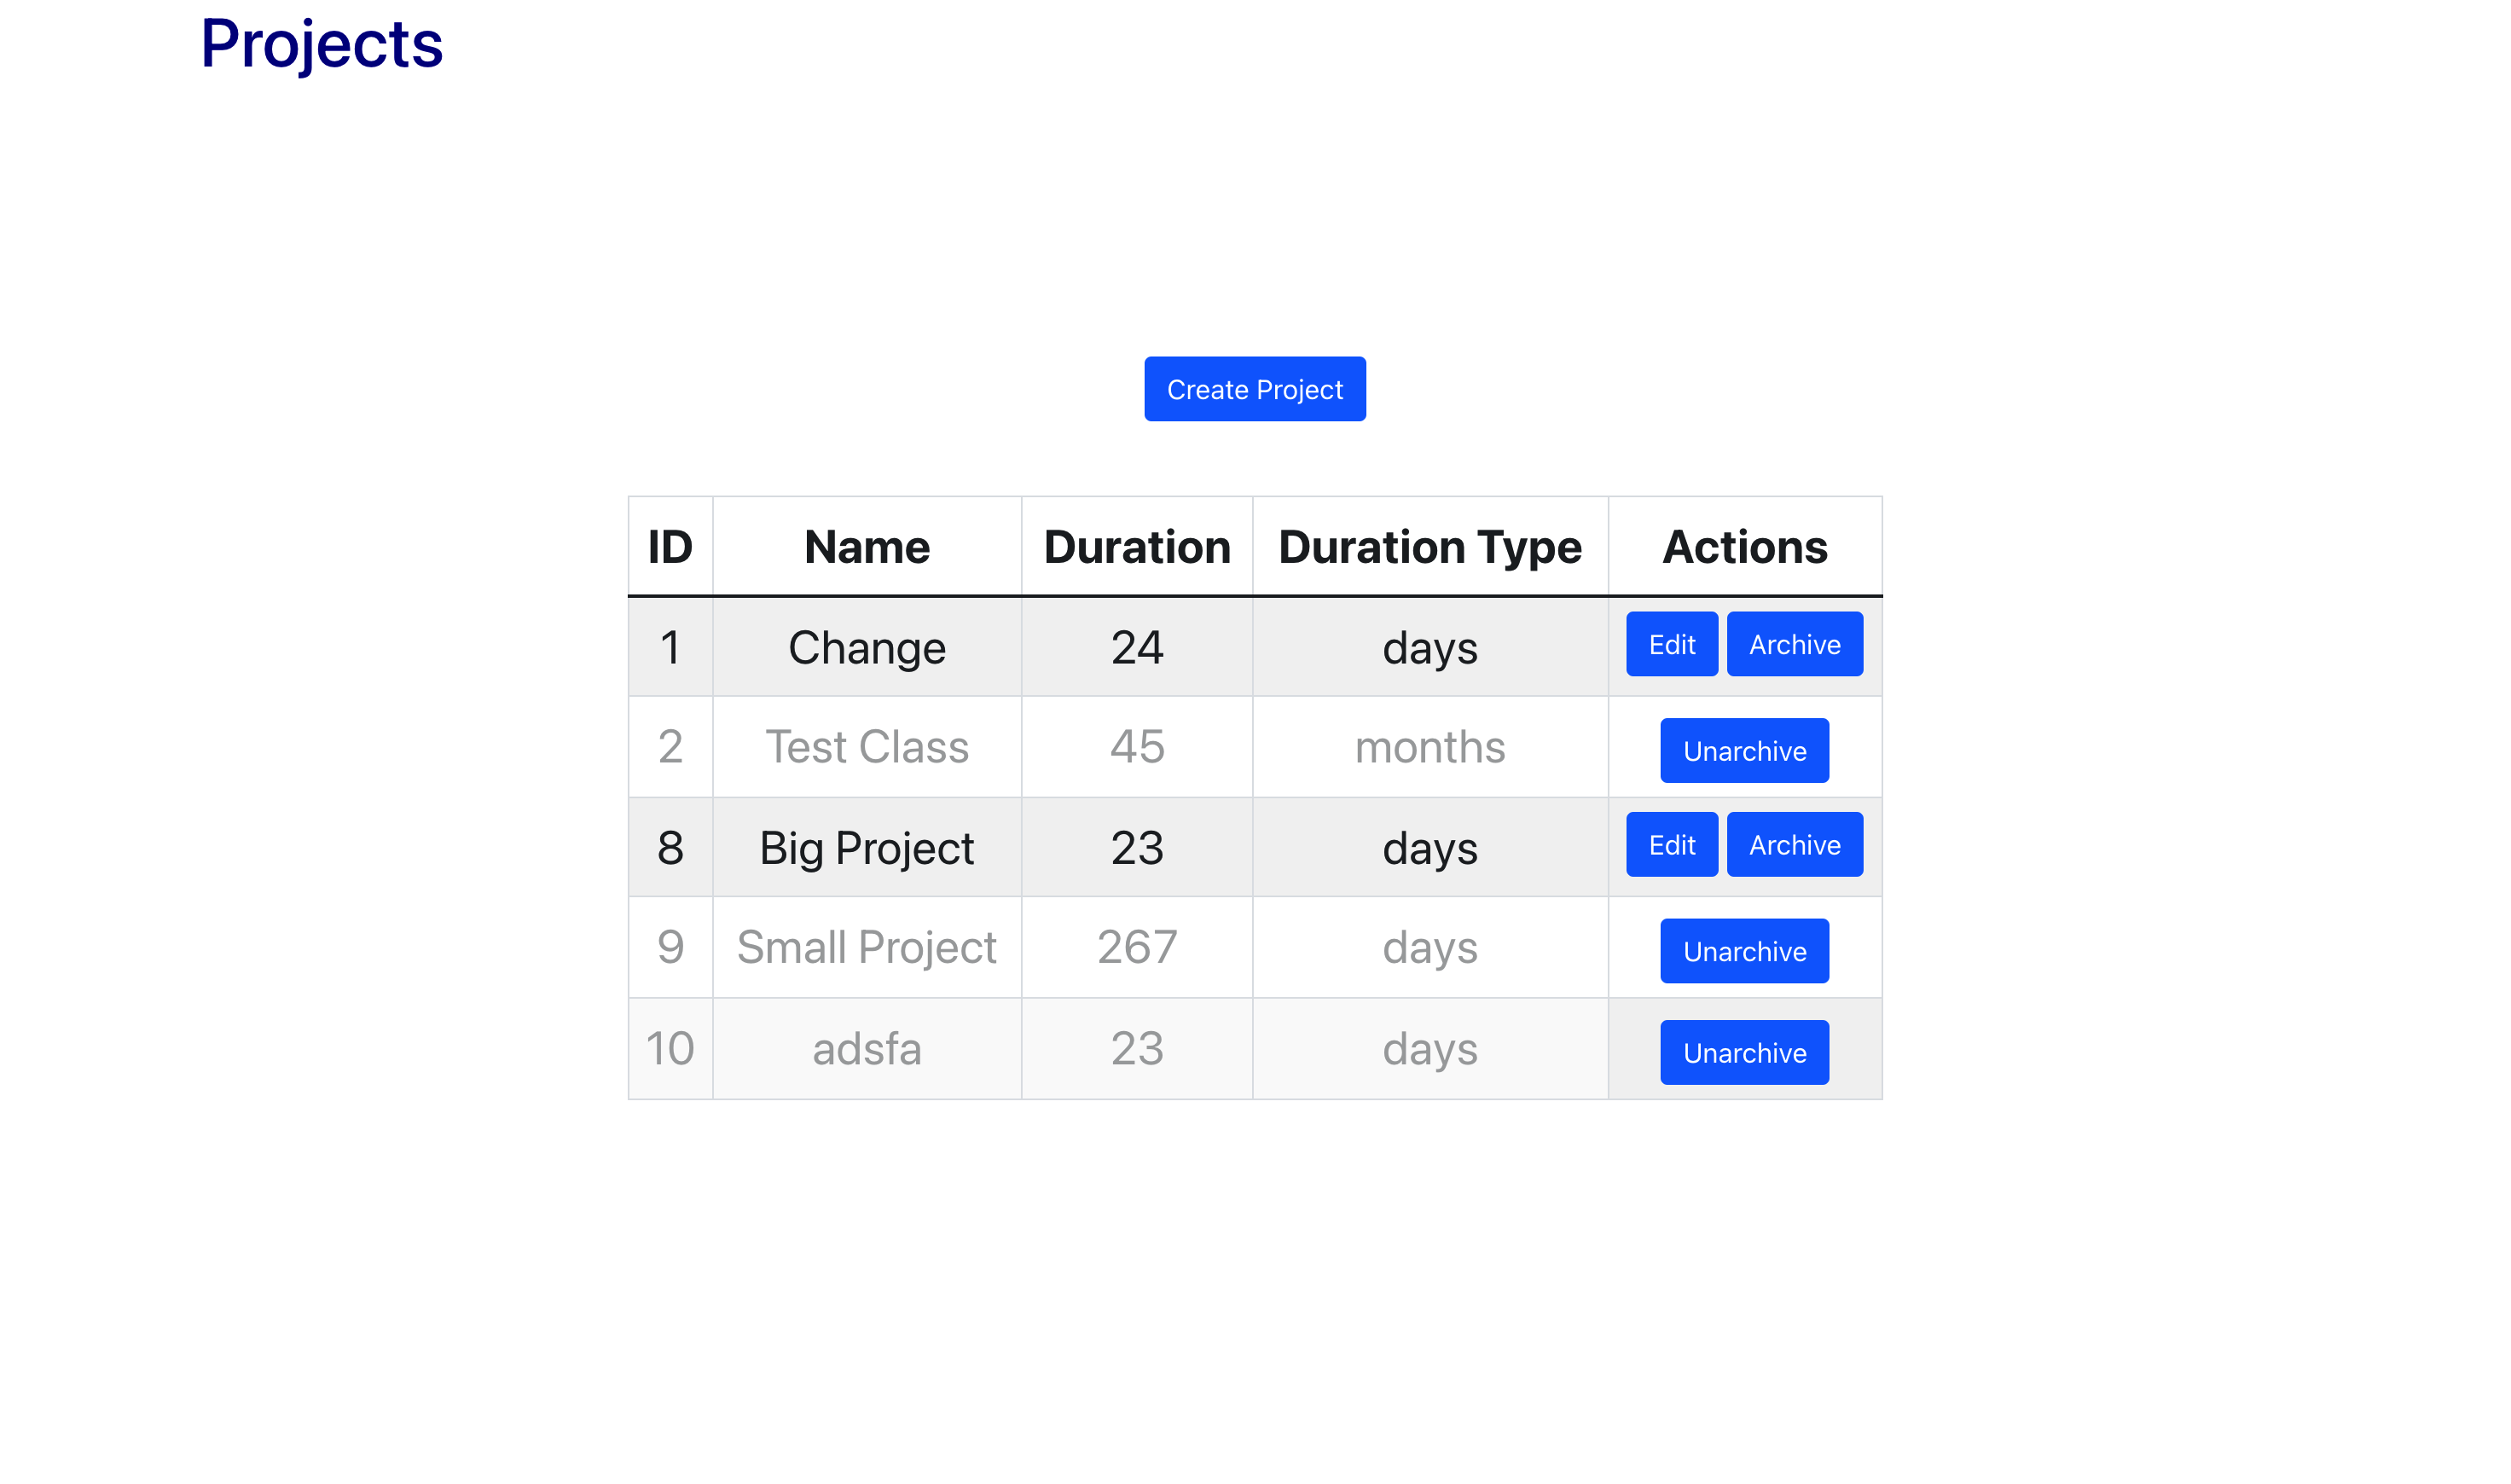The width and height of the screenshot is (2511, 1484).
Task: Select the Test Class project name cell
Action: point(866,747)
